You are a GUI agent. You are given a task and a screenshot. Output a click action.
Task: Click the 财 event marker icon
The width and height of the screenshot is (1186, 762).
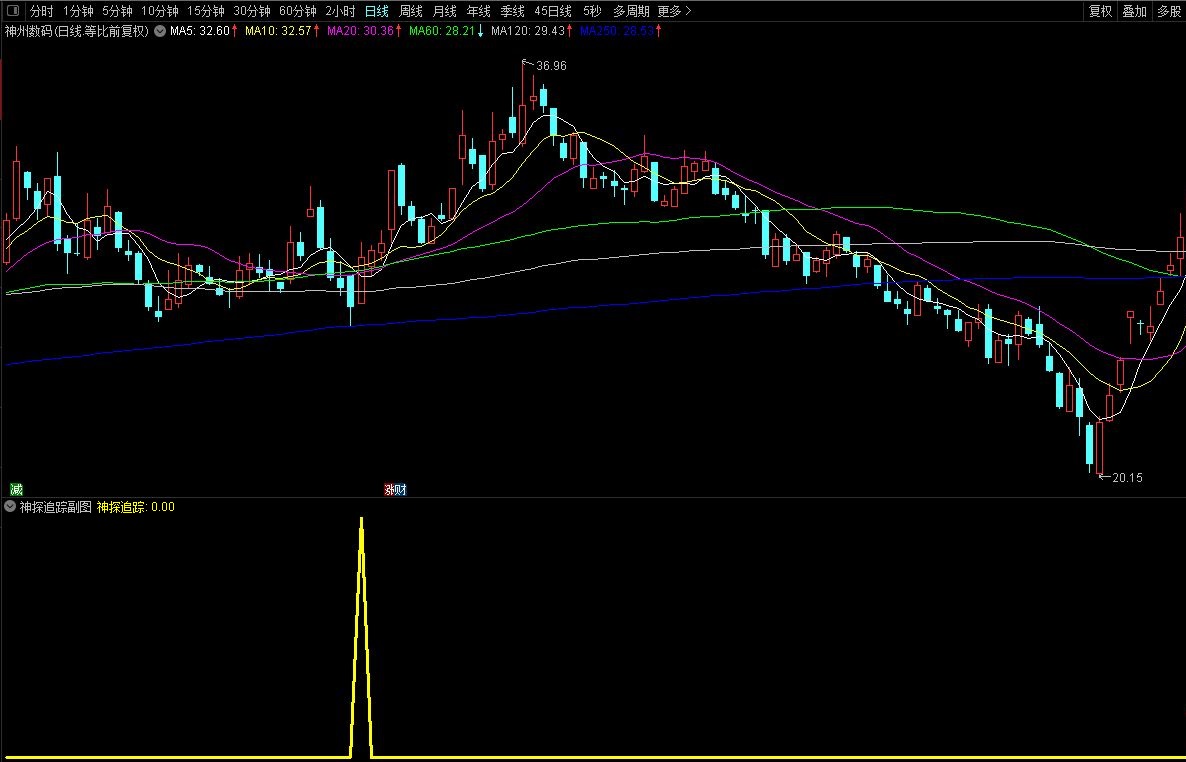(x=401, y=490)
